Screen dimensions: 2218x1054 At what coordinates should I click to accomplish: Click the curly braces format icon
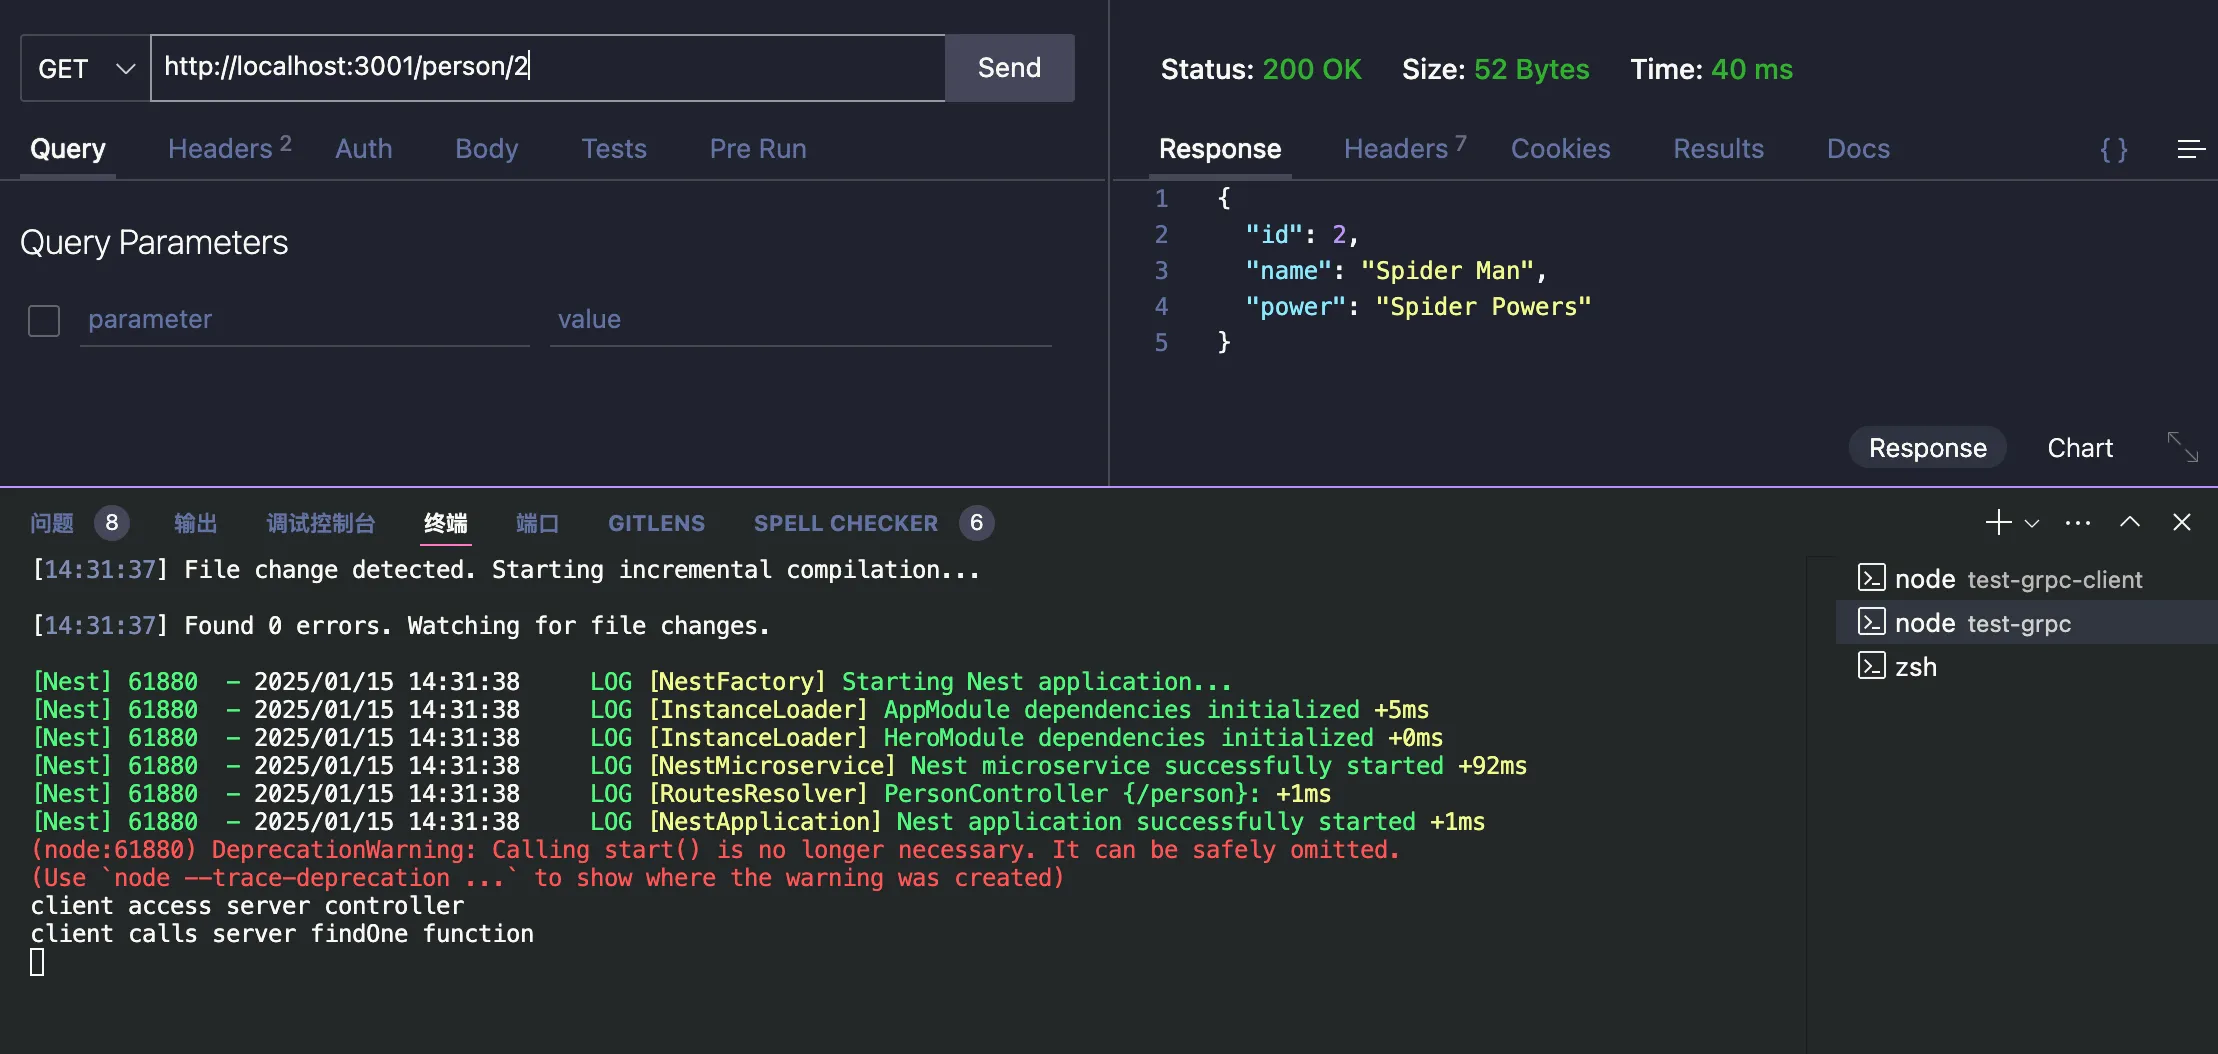pos(2113,149)
